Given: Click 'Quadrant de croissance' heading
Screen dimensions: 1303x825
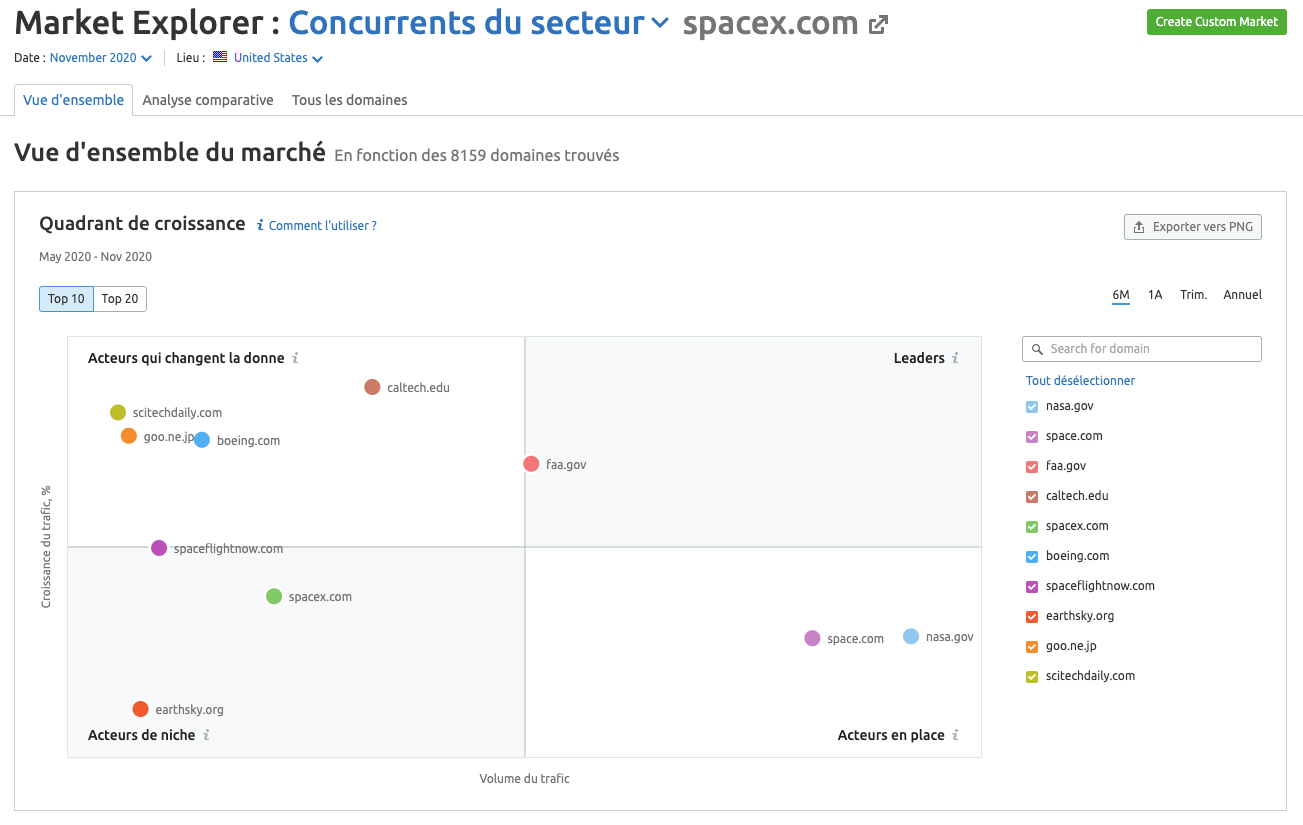Looking at the screenshot, I should pos(142,224).
